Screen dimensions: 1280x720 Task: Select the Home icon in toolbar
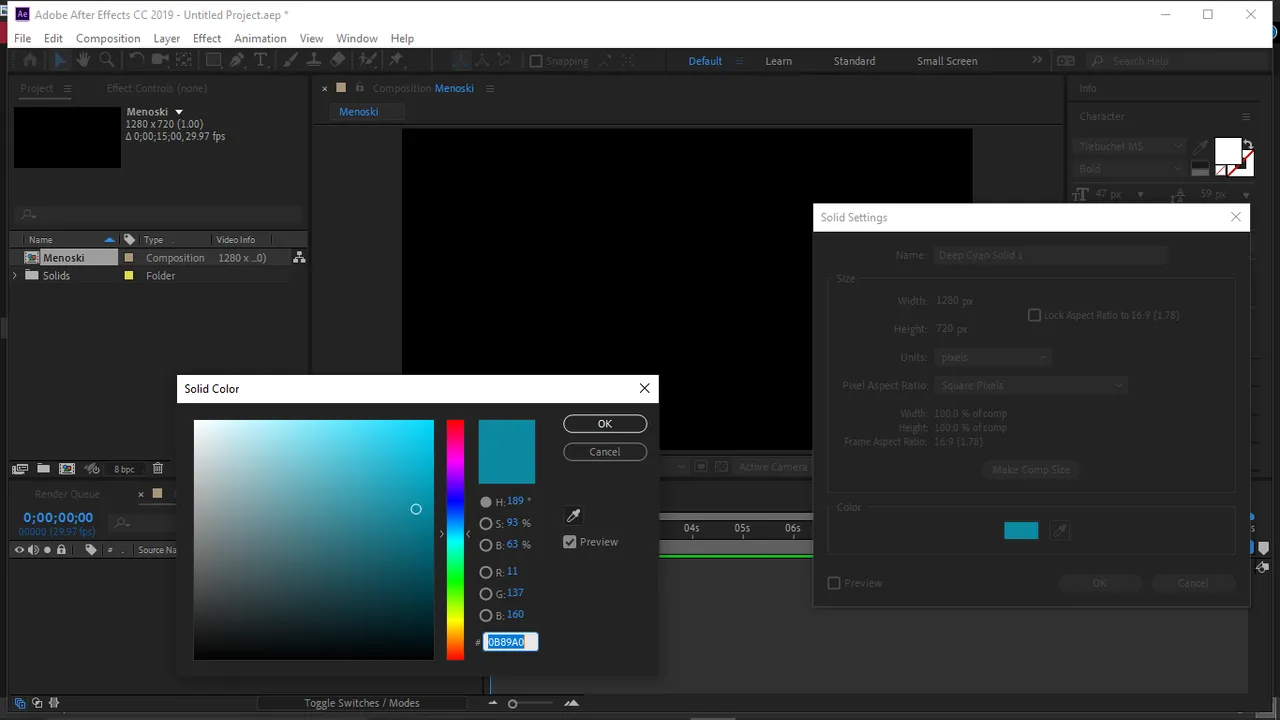30,60
